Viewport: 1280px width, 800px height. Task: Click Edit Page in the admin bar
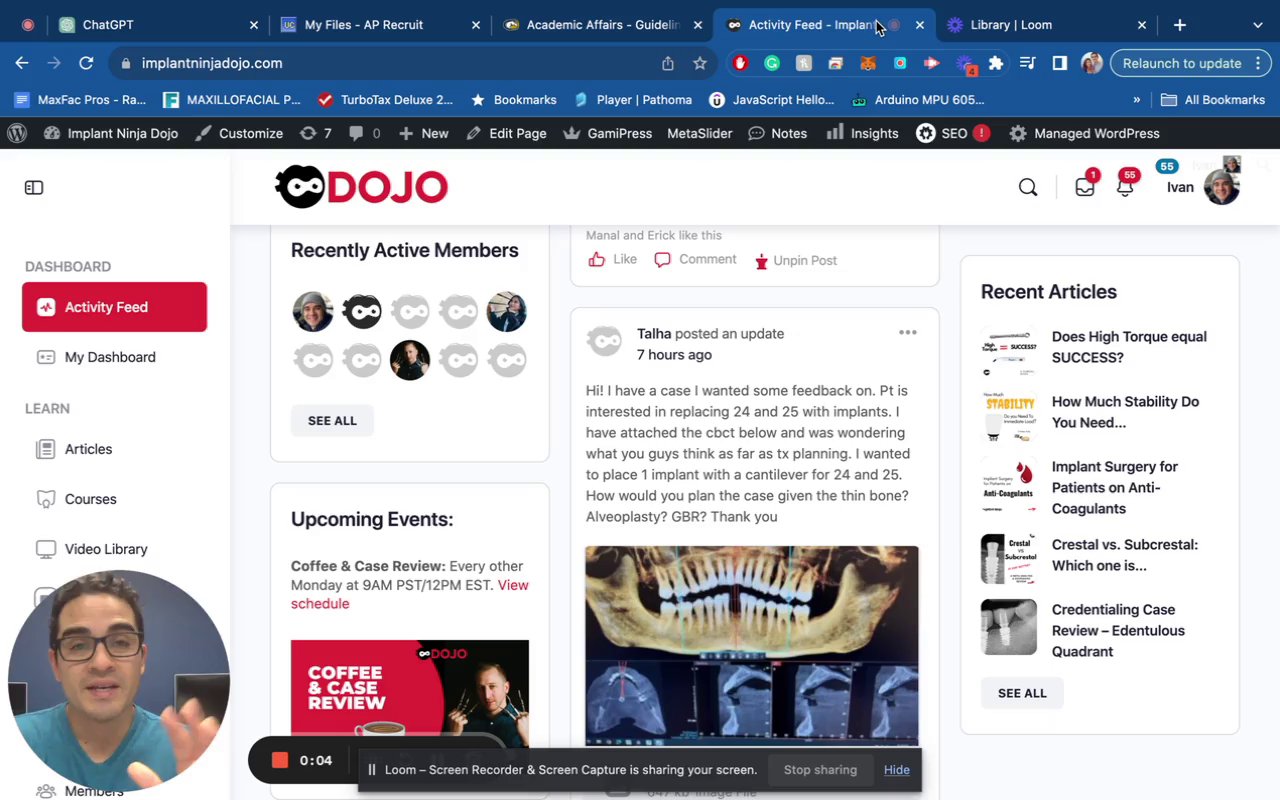click(506, 133)
